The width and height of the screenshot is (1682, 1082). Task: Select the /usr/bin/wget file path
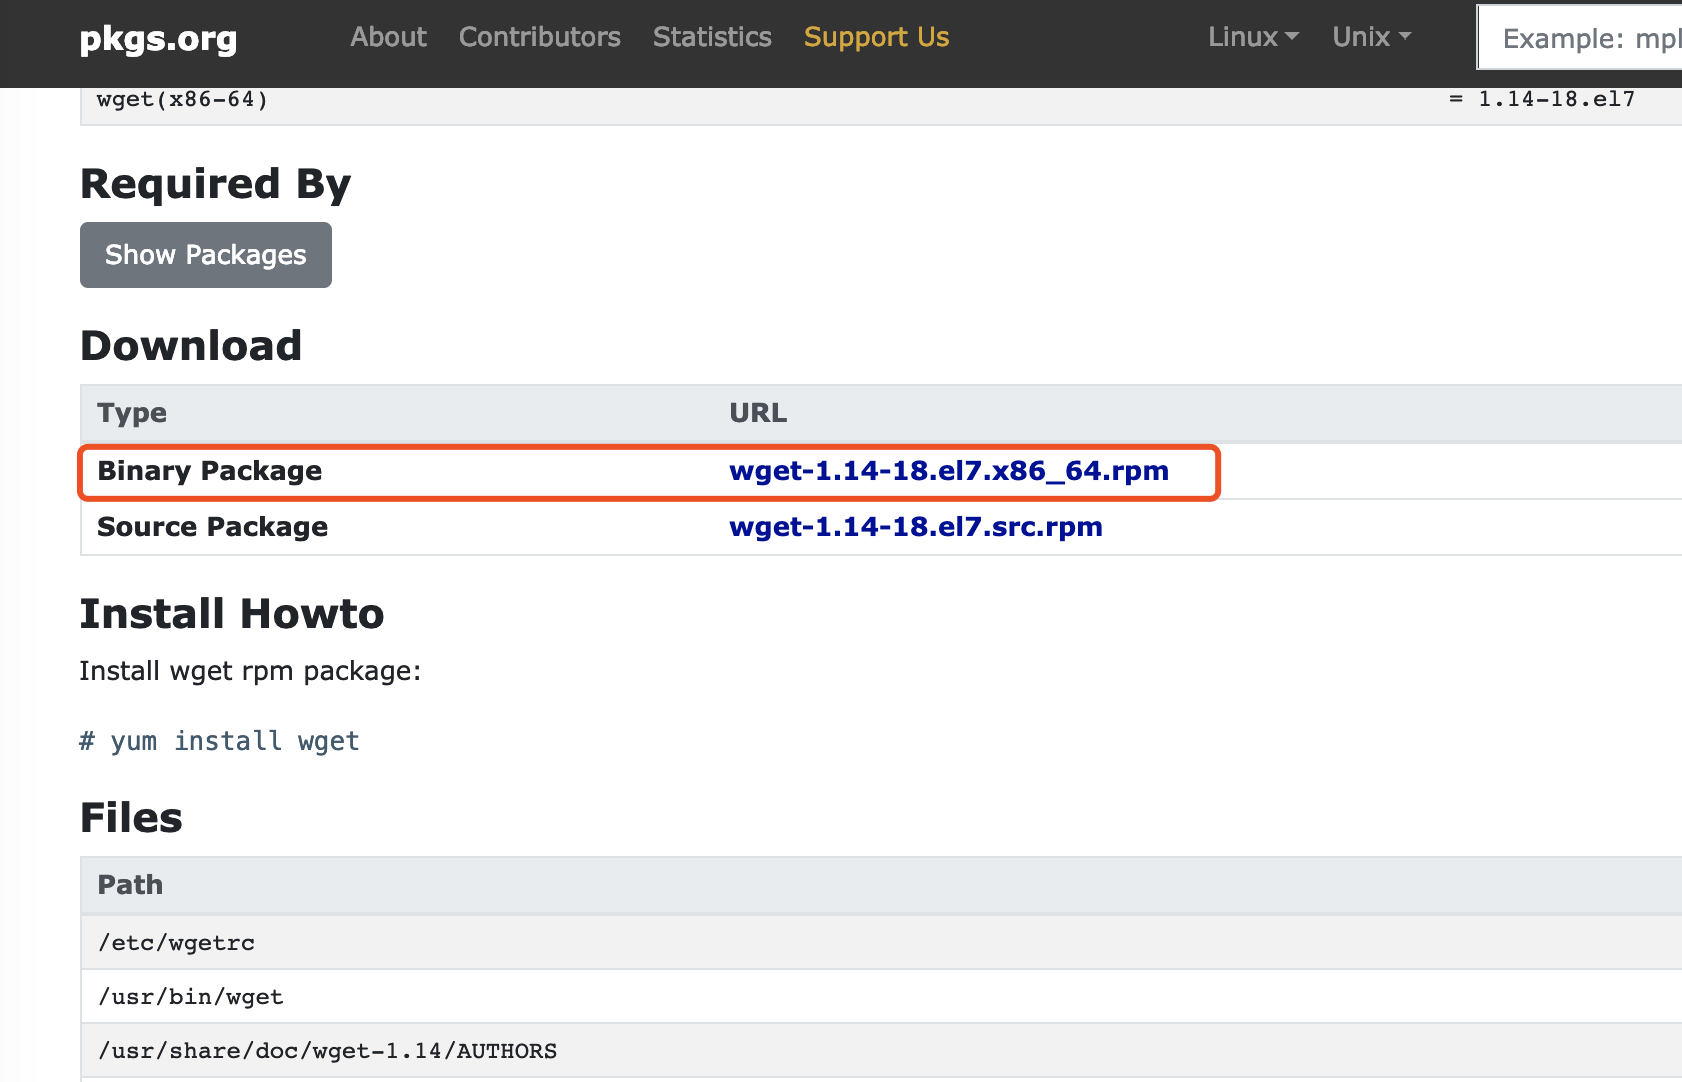tap(191, 997)
